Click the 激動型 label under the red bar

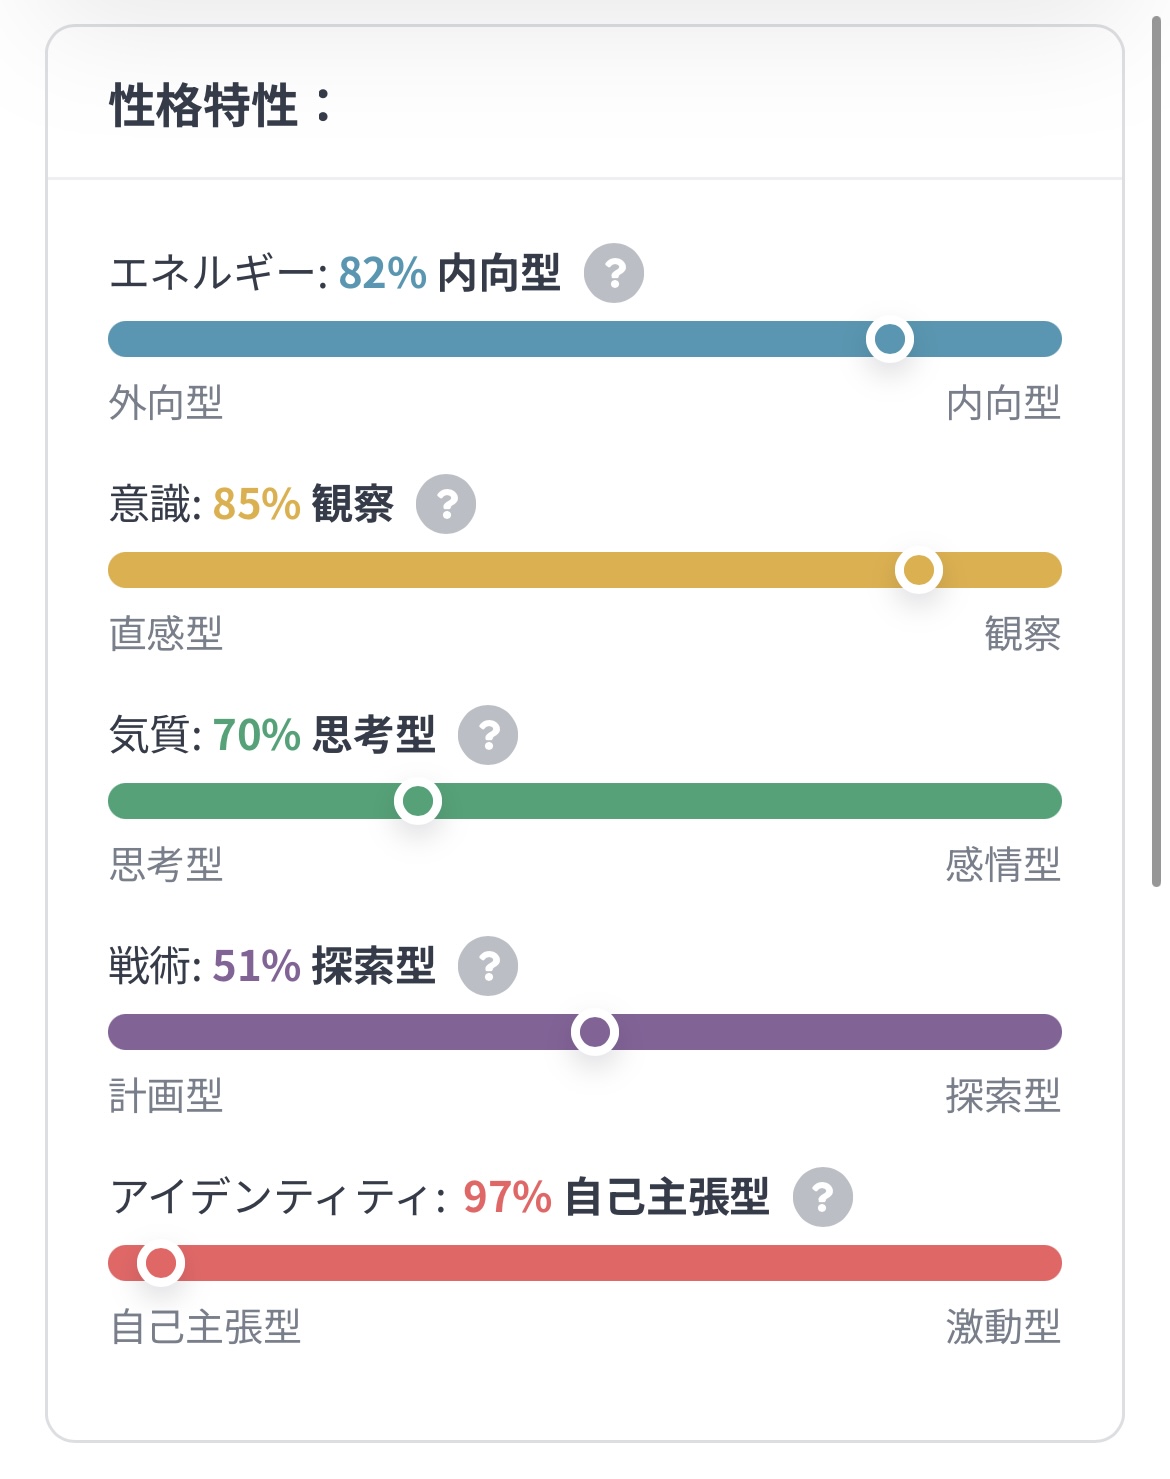[1003, 1327]
